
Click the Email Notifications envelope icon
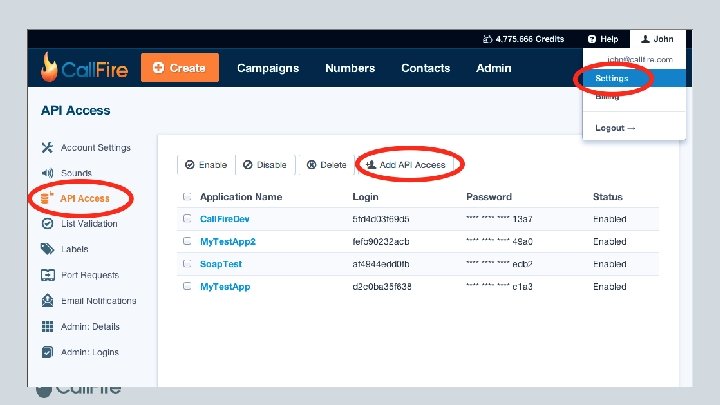pyautogui.click(x=47, y=300)
